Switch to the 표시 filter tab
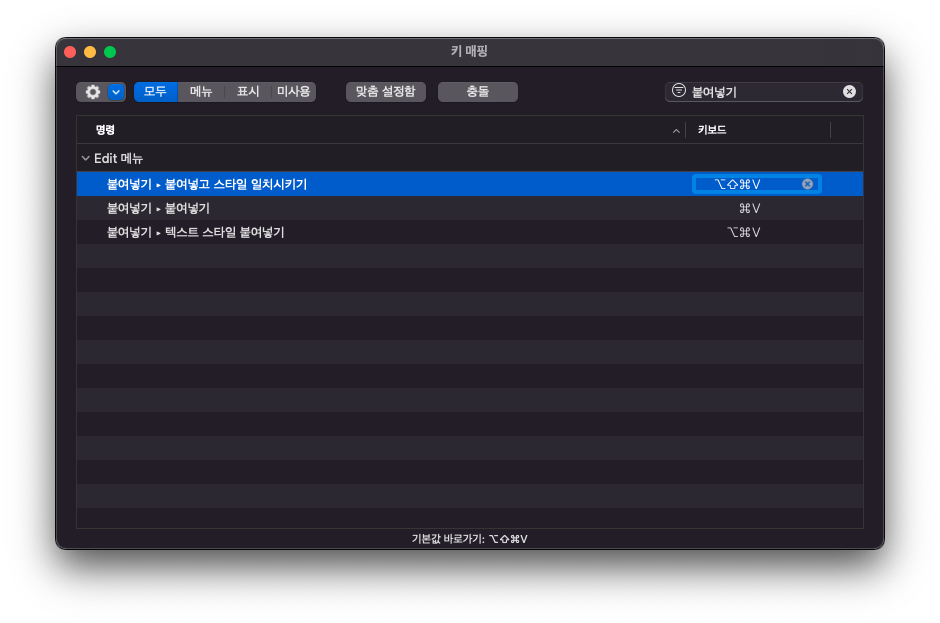 (x=248, y=92)
